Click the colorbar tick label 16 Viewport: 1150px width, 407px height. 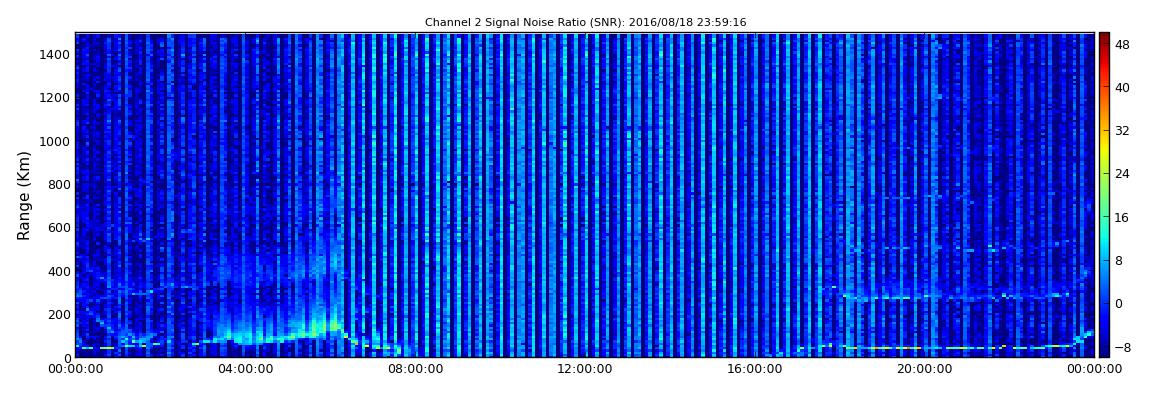click(1122, 217)
